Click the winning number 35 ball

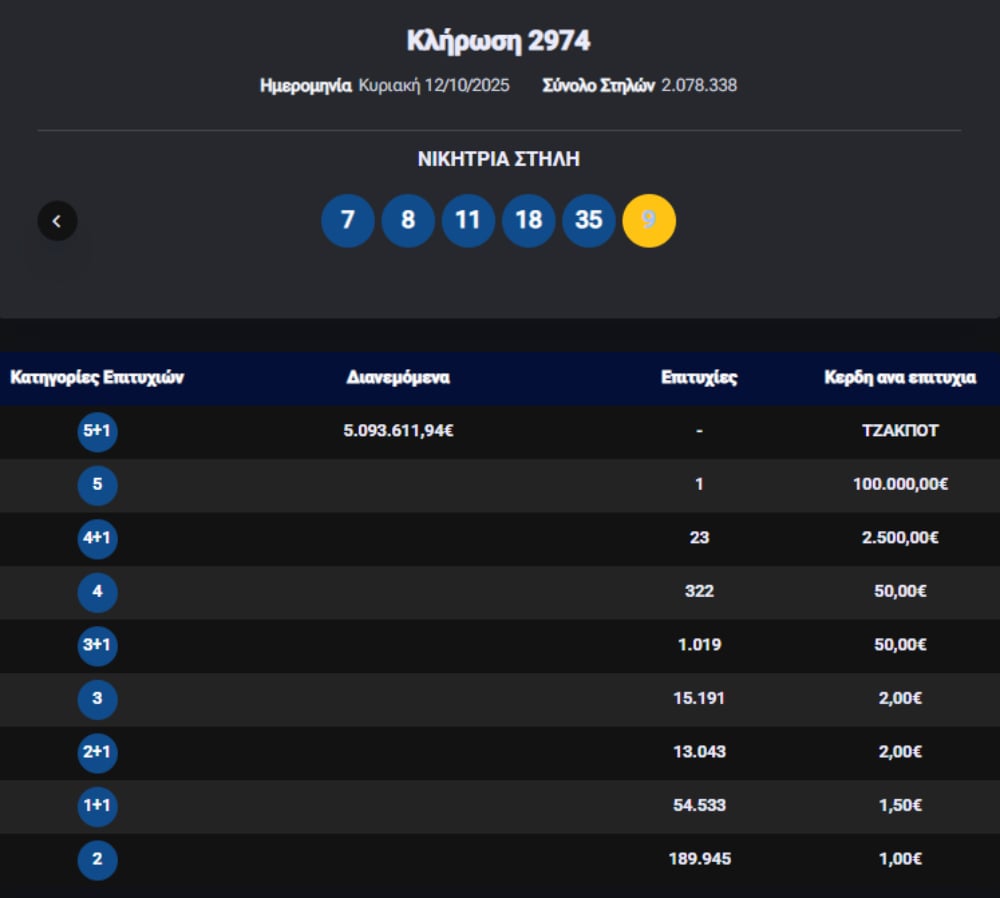[x=589, y=221]
